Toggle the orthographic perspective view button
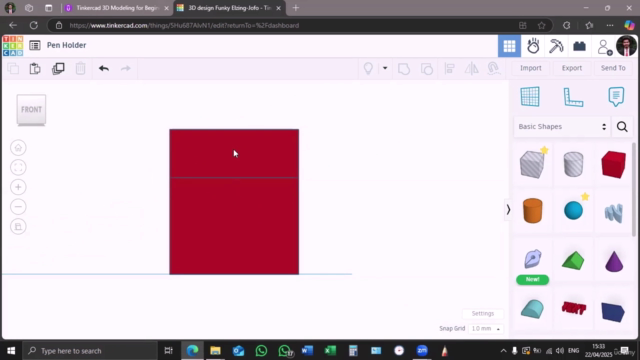 18,227
